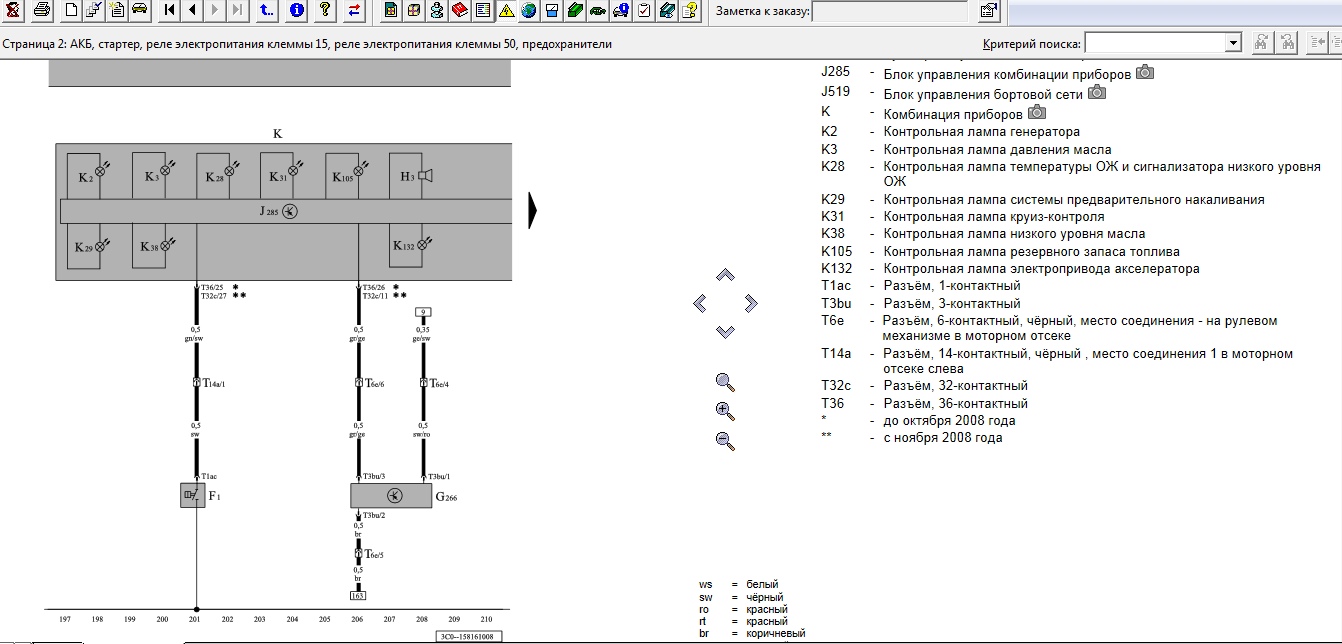The width and height of the screenshot is (1342, 644).
Task: Zoom in with the plus magnifier
Action: (x=725, y=410)
